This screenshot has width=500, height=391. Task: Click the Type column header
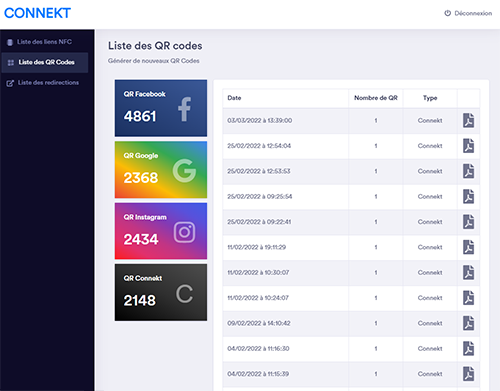430,98
